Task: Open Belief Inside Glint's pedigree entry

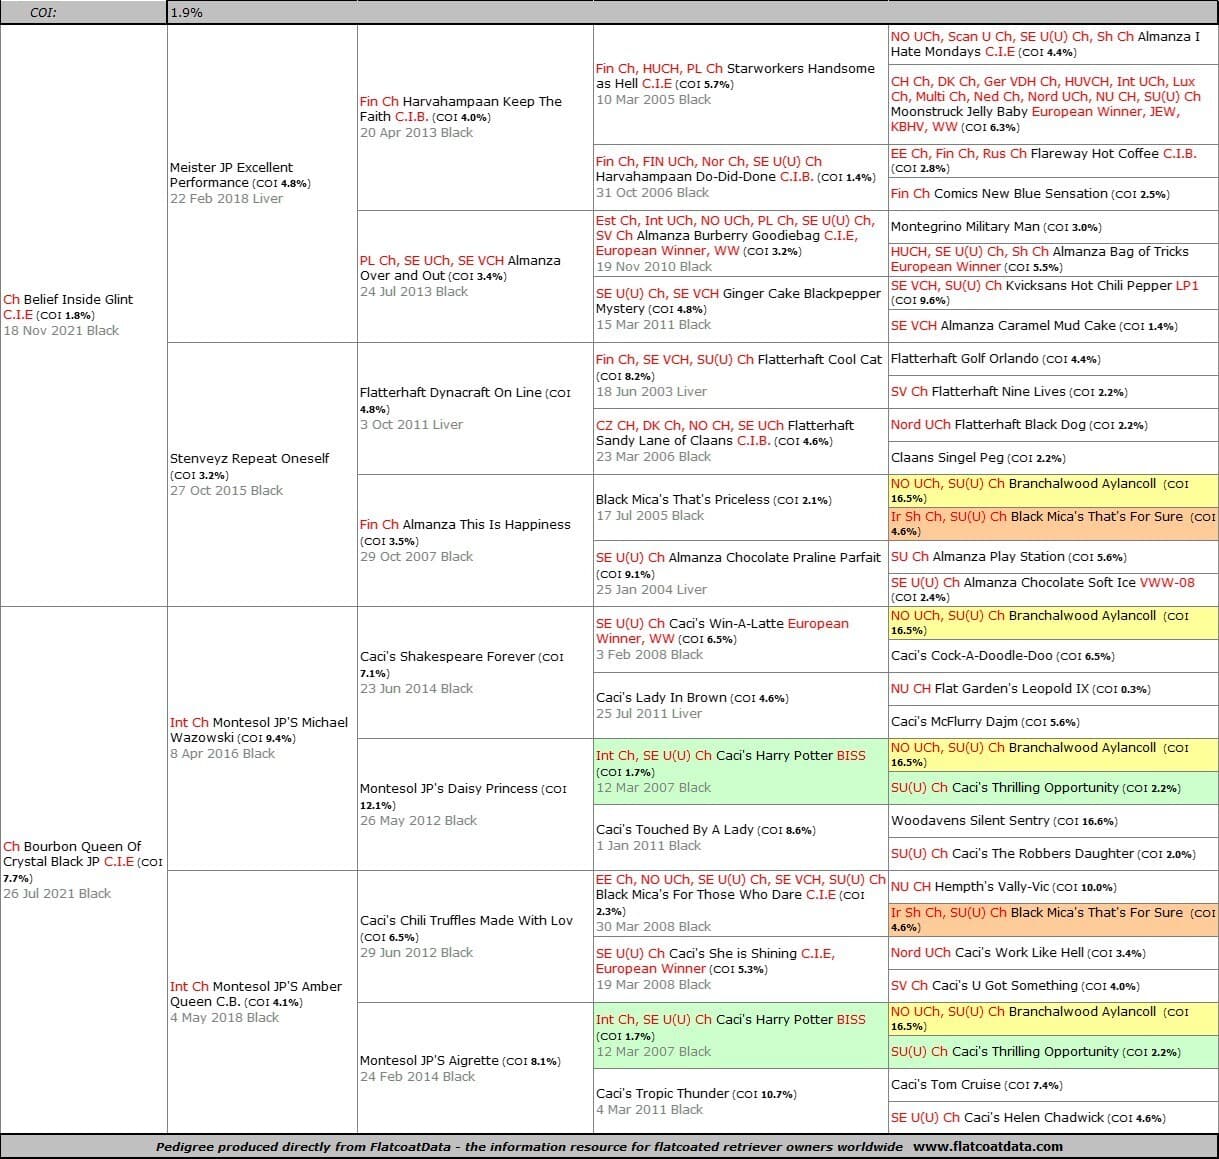Action: 78,299
